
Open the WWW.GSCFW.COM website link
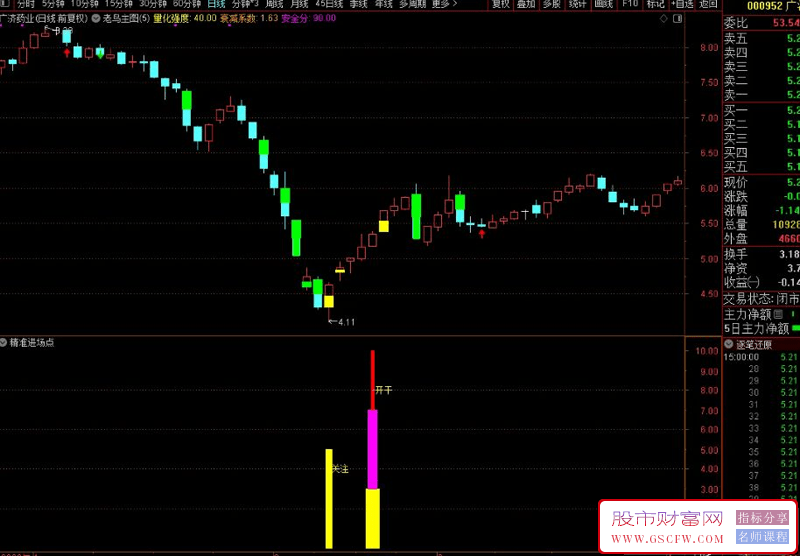pyautogui.click(x=667, y=539)
